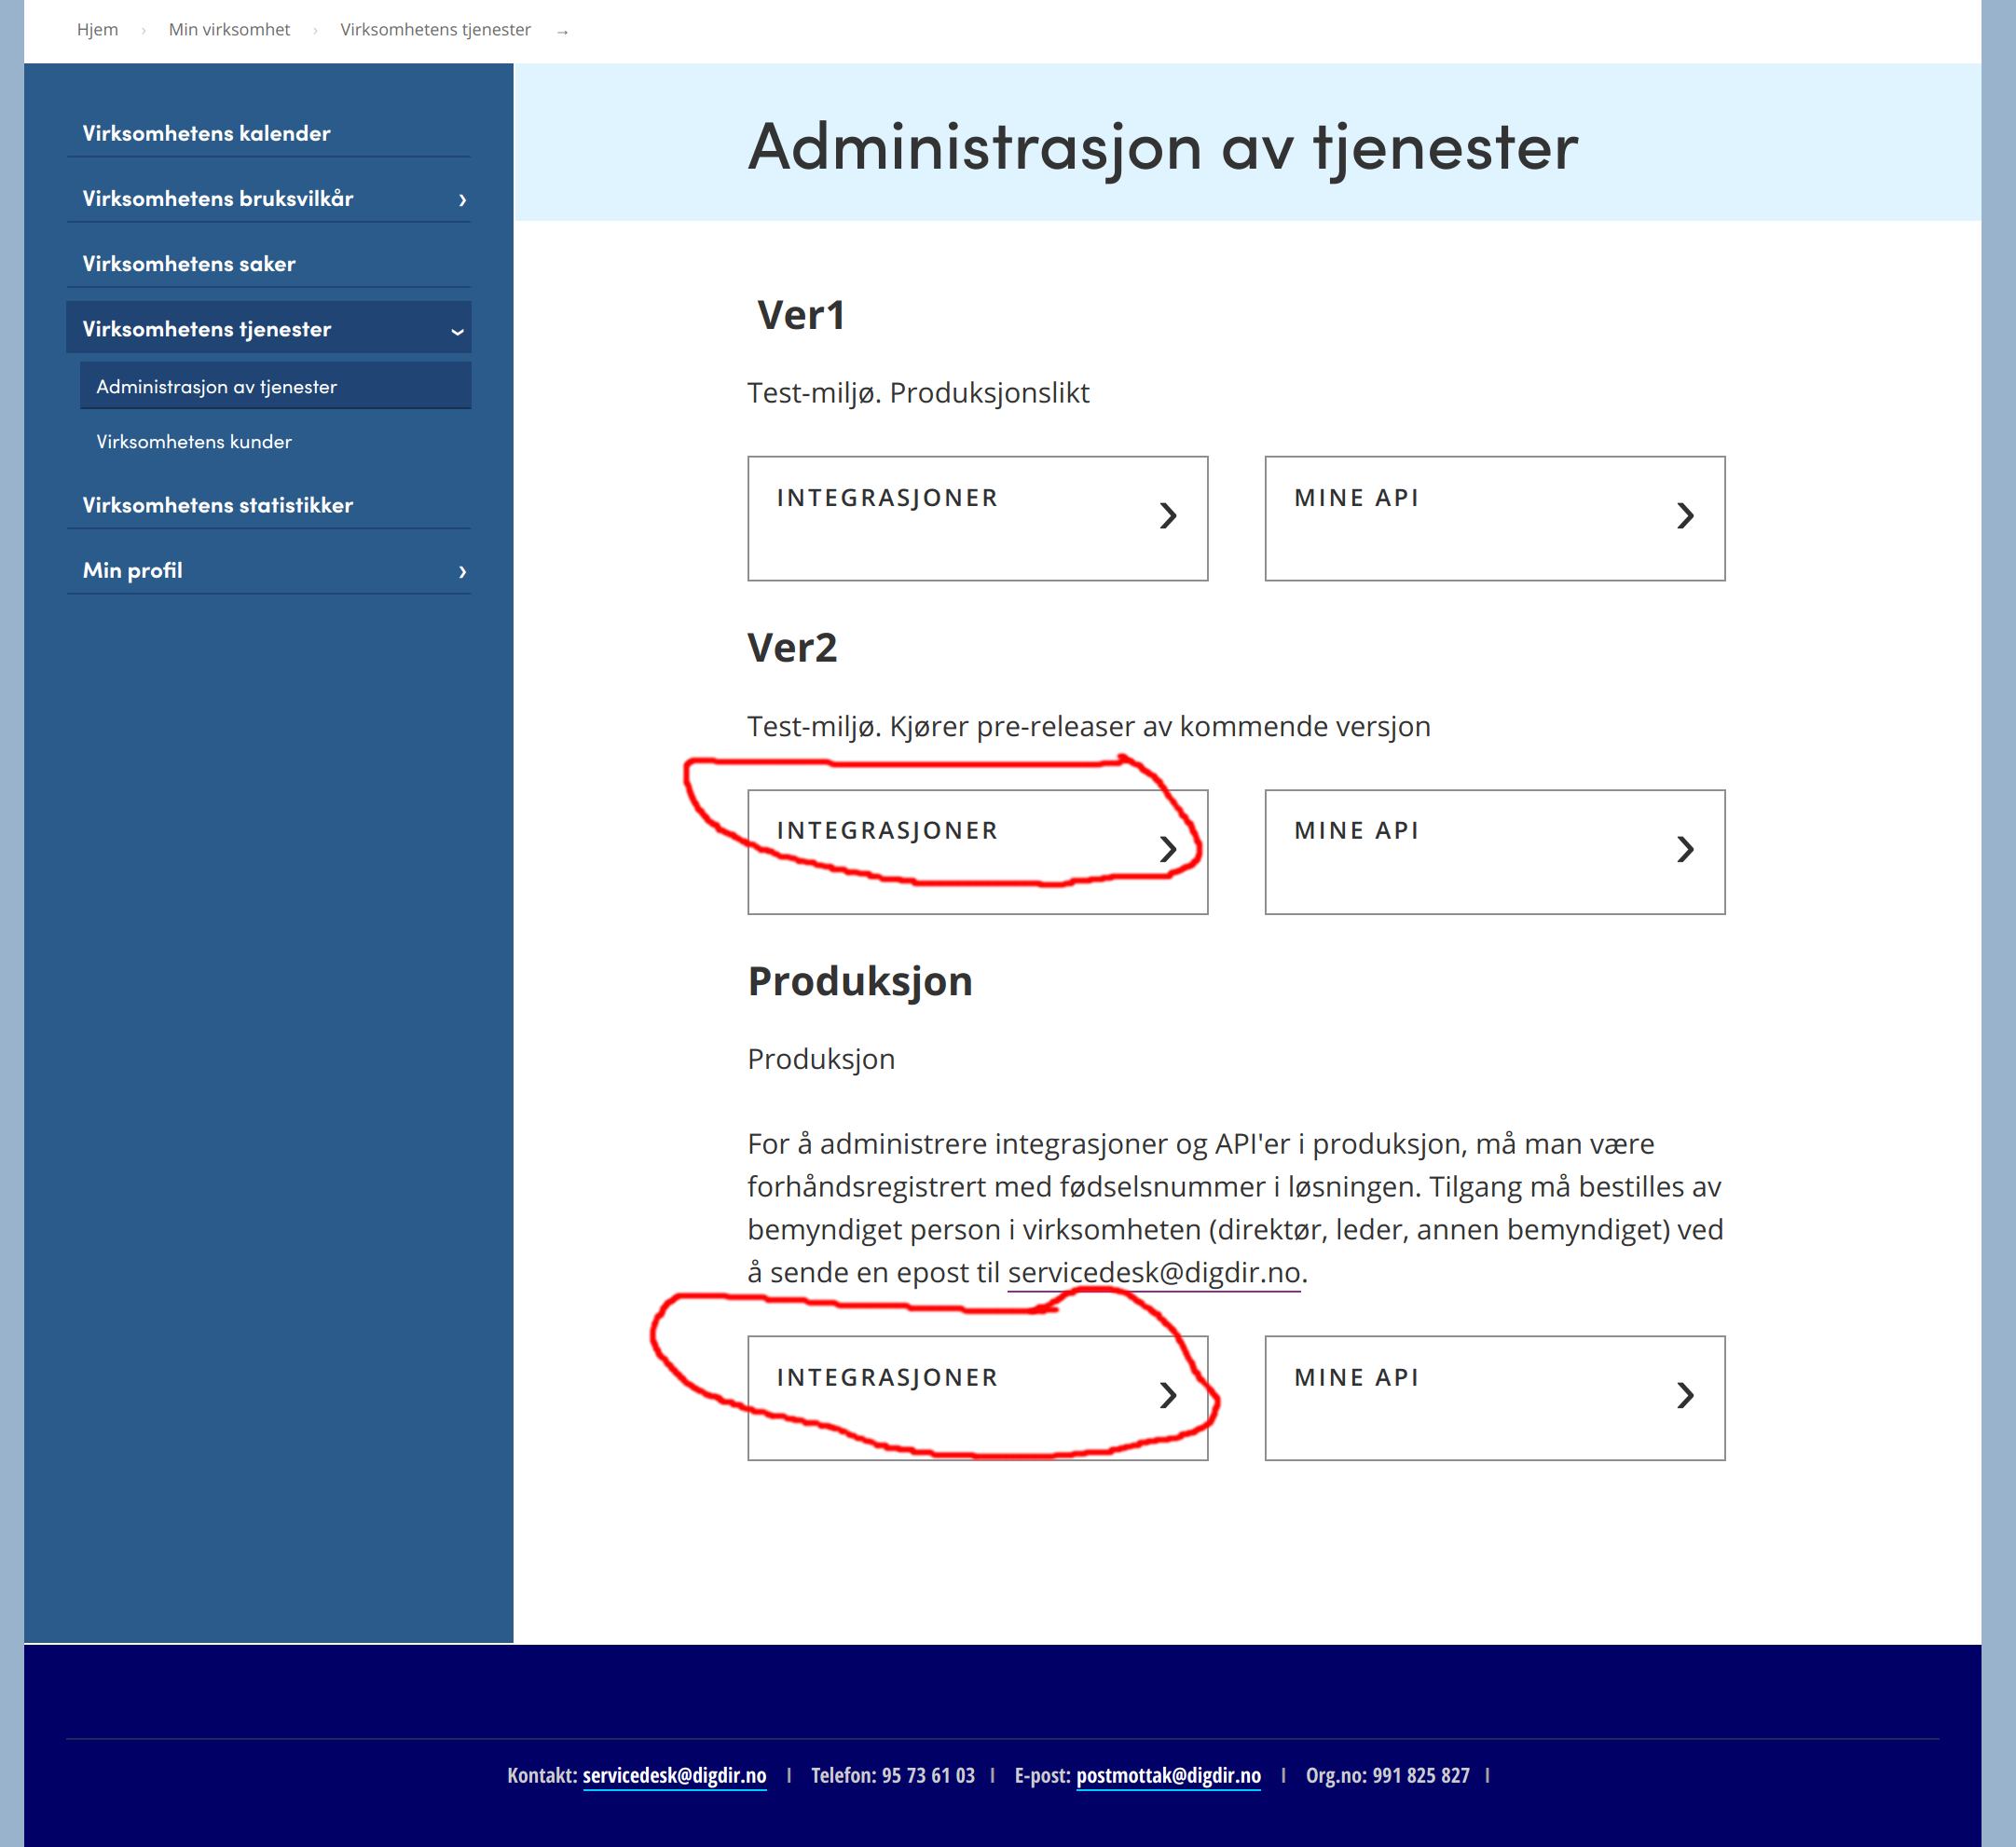Click footer postmottak@digdir.no email link
The height and width of the screenshot is (1847, 2016).
coord(1168,1775)
